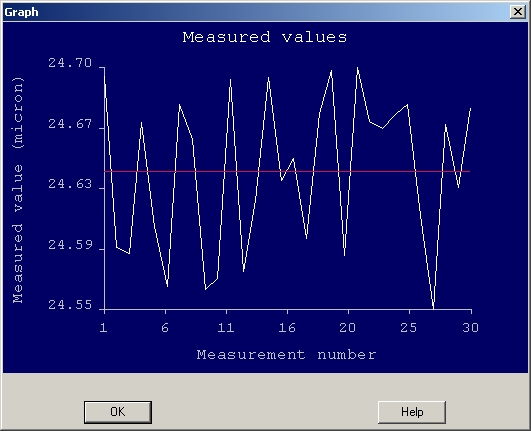Image resolution: width=531 pixels, height=431 pixels.
Task: Click the x-axis label 11
Action: click(x=226, y=327)
